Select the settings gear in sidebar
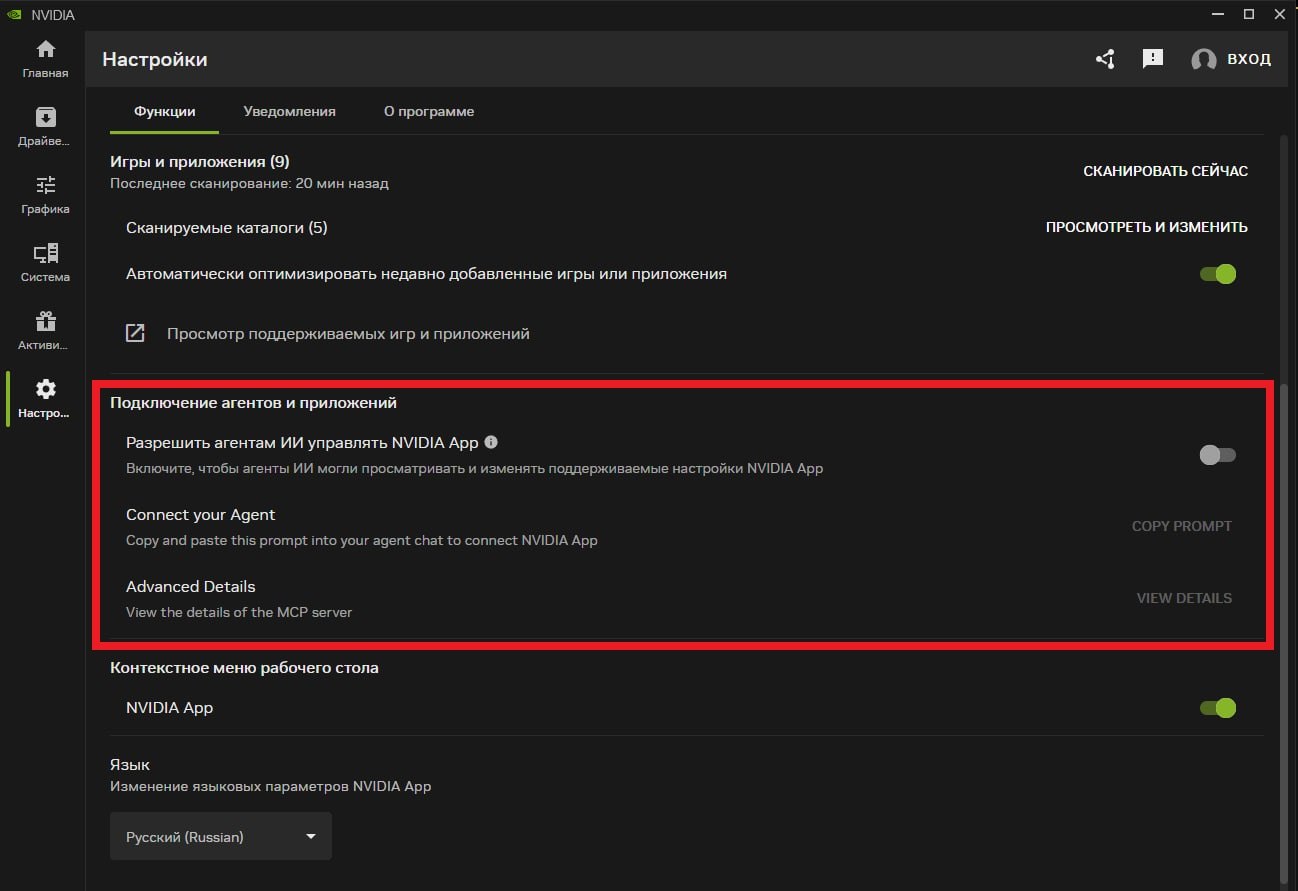Viewport: 1298px width, 891px height. click(x=45, y=399)
